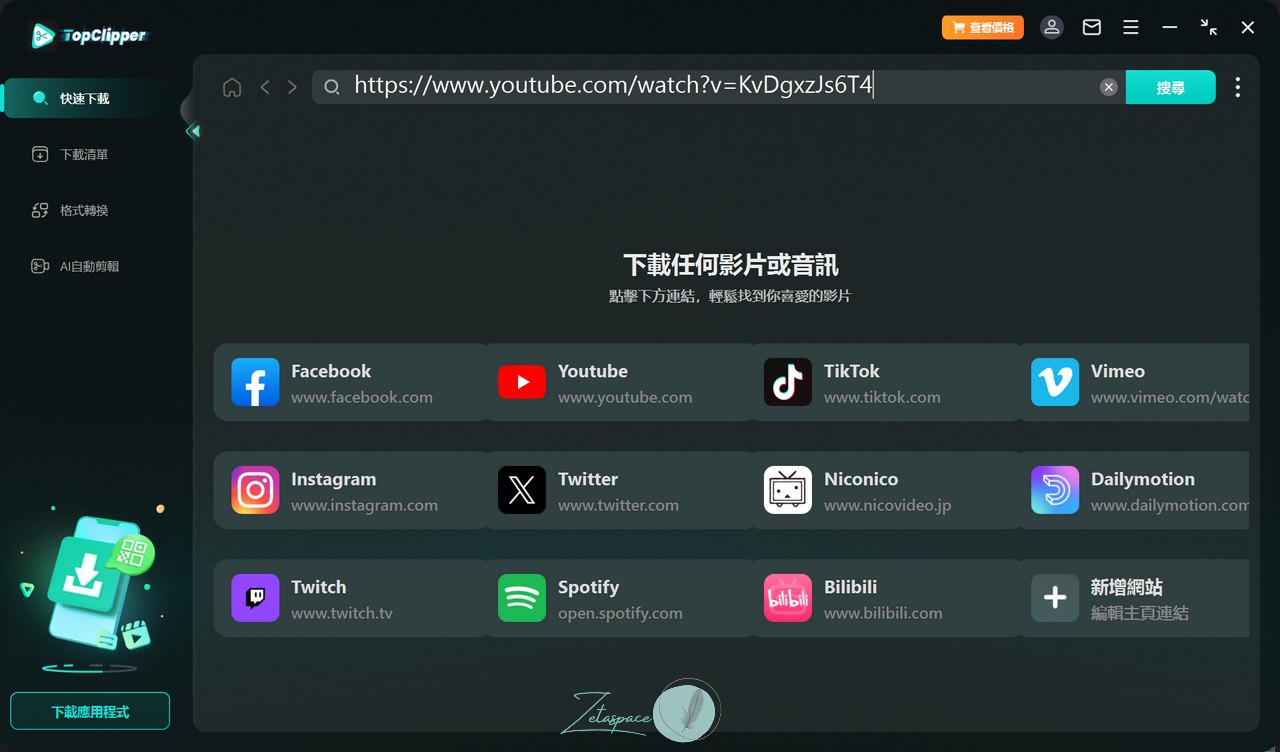Open the hamburger menu icon
1280x752 pixels.
pos(1131,28)
